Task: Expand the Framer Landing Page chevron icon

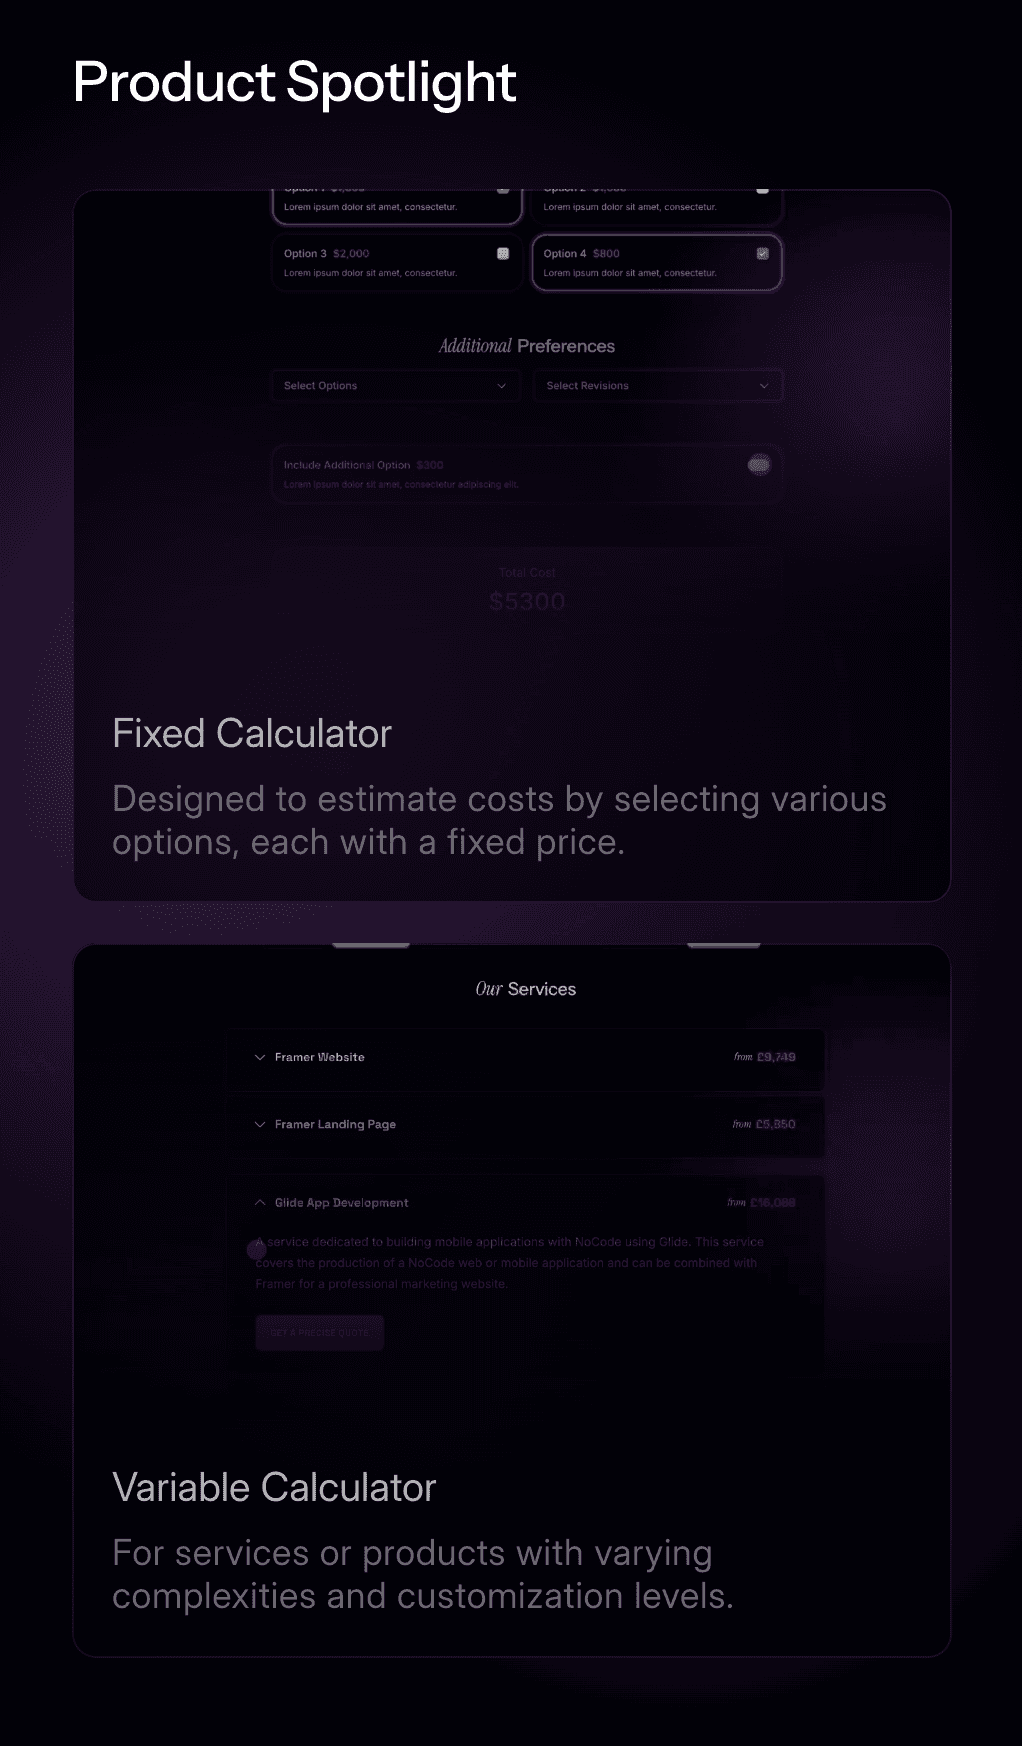Action: (260, 1125)
